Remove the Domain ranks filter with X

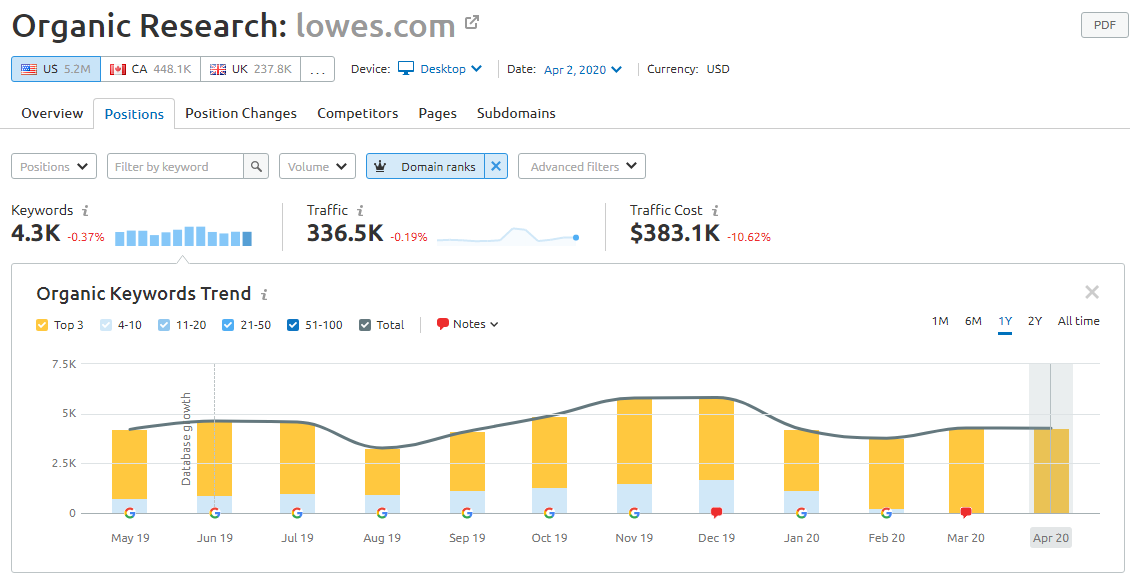pyautogui.click(x=496, y=166)
